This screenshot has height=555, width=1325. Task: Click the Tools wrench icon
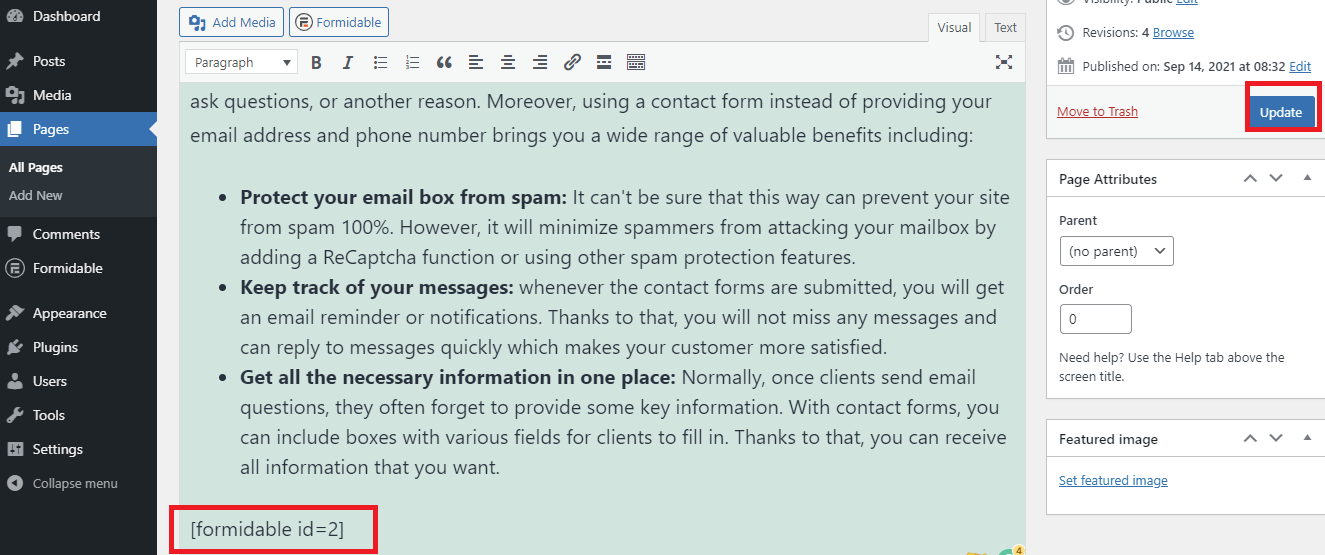(x=15, y=415)
